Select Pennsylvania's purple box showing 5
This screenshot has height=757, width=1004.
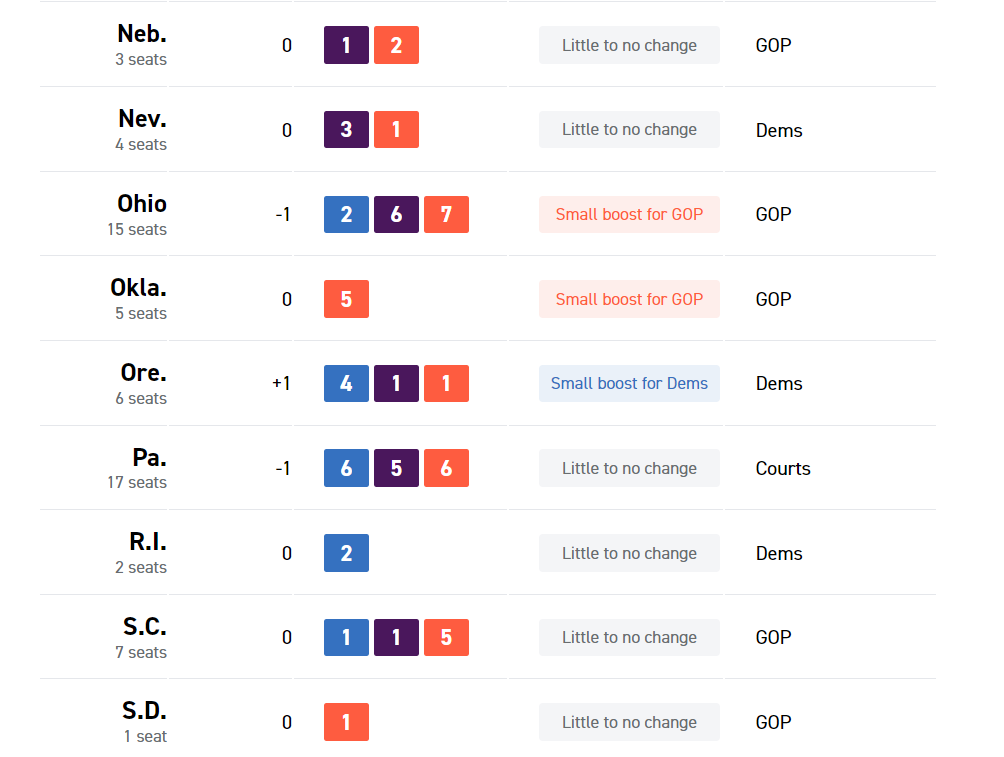pos(396,468)
